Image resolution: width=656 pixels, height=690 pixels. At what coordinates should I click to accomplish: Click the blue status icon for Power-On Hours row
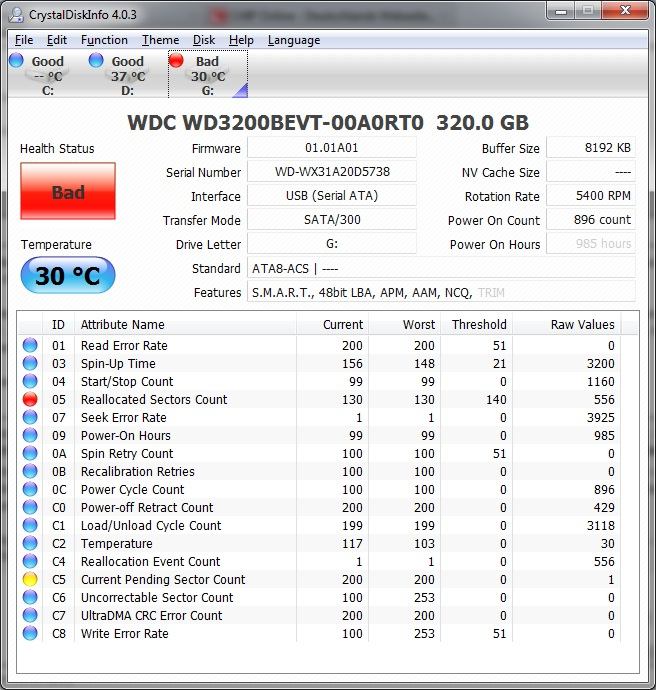pyautogui.click(x=30, y=435)
